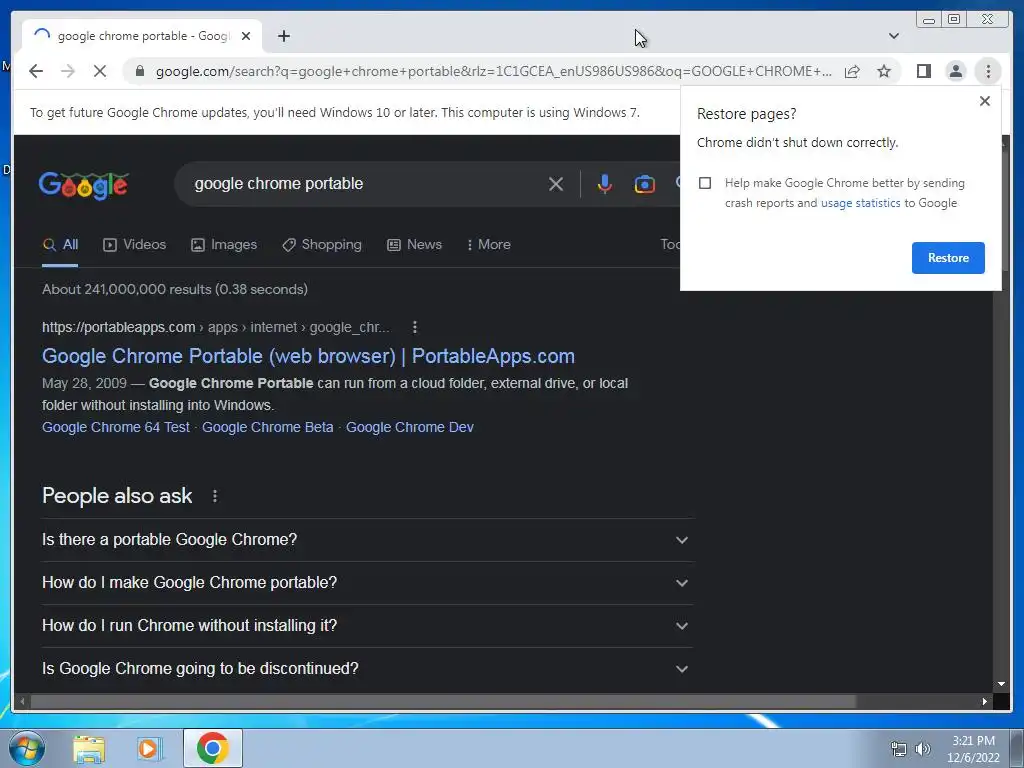
Task: Open People also ask options menu
Action: click(215, 496)
